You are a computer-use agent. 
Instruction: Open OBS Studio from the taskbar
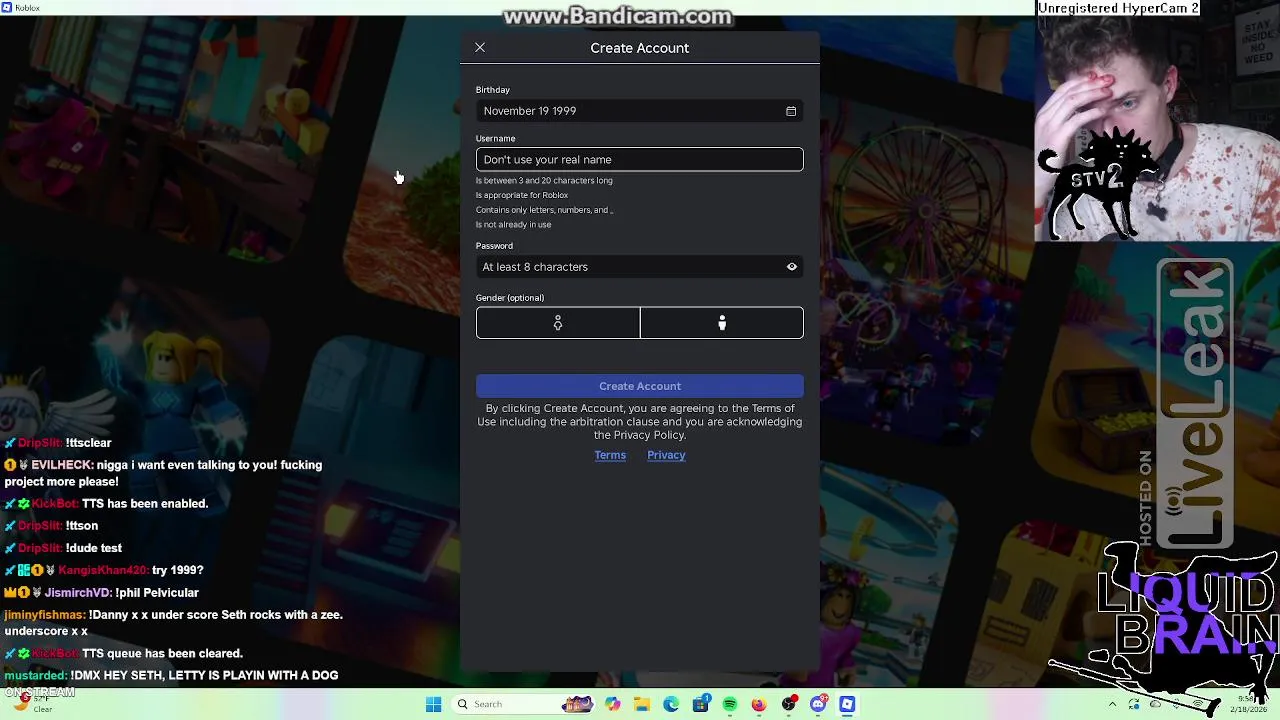coord(789,704)
